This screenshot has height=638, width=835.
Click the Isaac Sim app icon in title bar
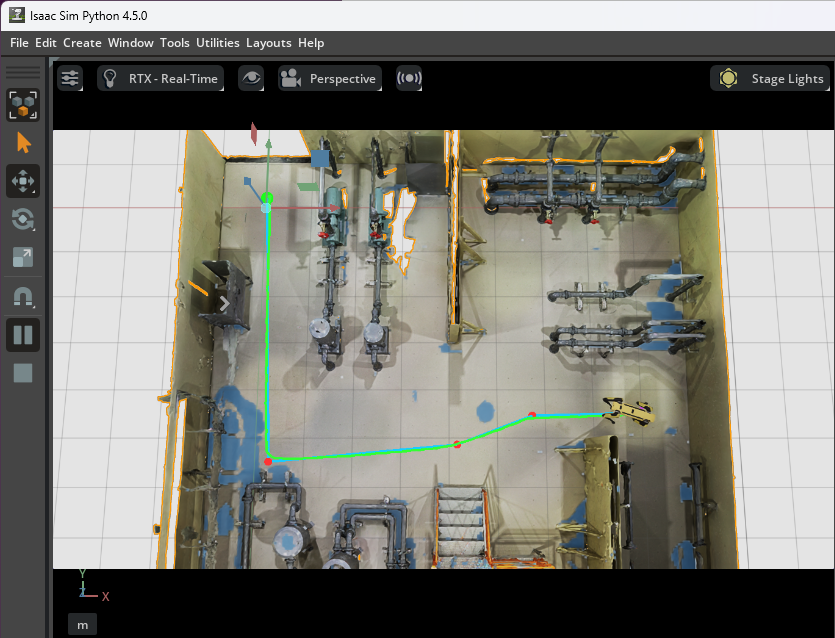tap(17, 15)
